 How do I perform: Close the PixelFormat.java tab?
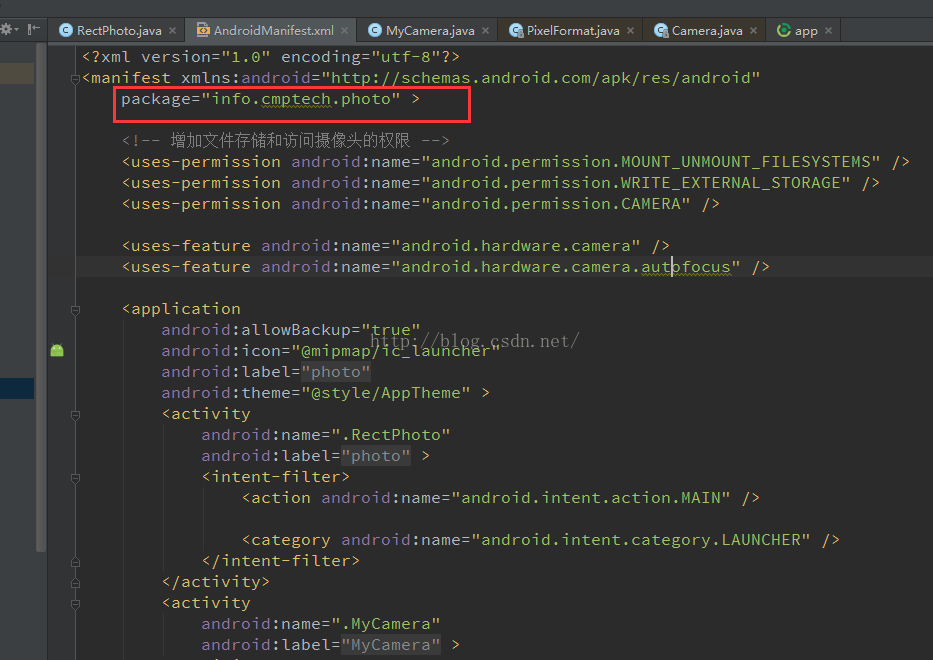click(x=631, y=31)
